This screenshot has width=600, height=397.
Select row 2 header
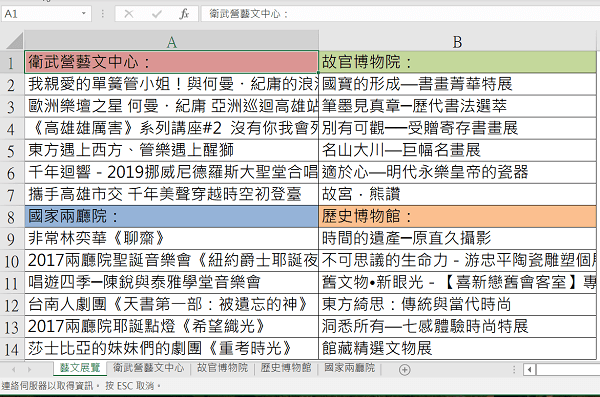[12, 84]
